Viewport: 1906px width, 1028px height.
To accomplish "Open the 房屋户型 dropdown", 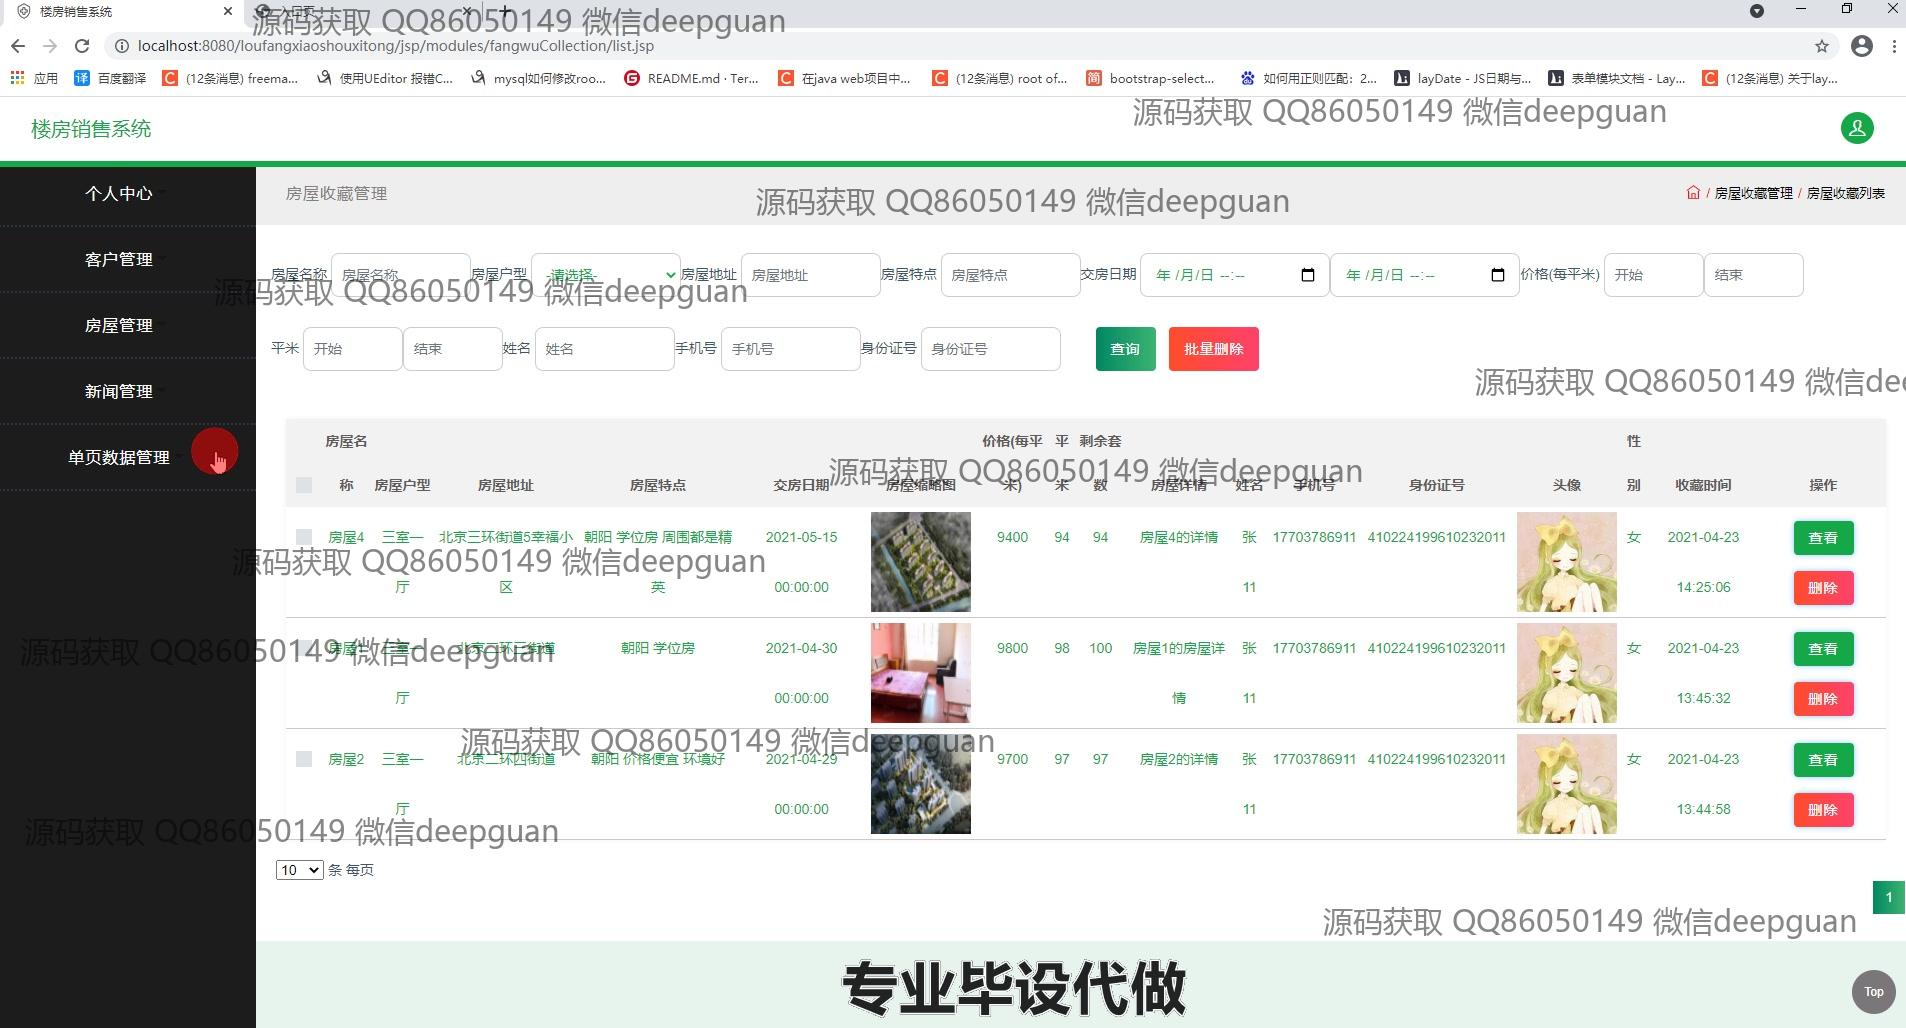I will [x=606, y=275].
